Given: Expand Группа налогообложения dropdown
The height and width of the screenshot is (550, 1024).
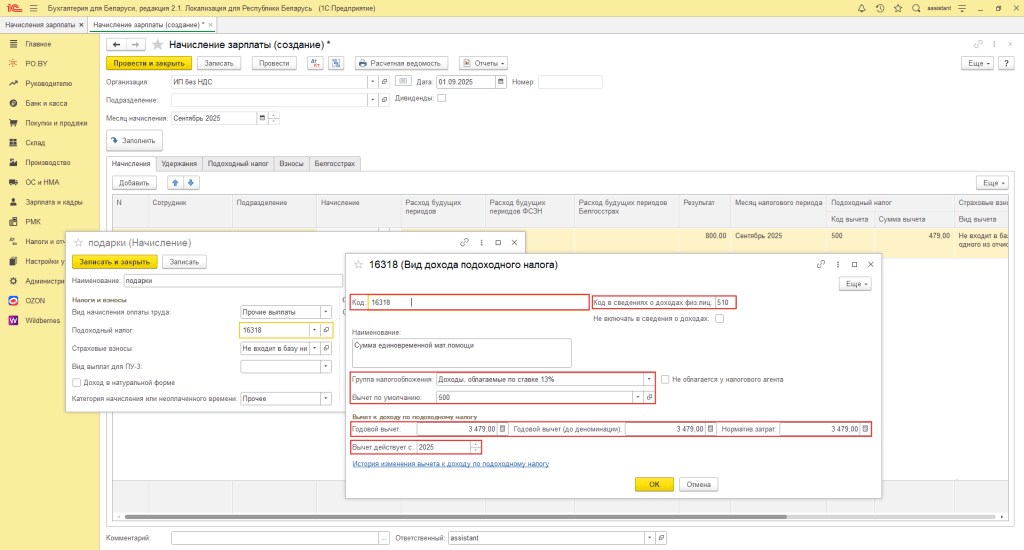Looking at the screenshot, I should tap(648, 380).
